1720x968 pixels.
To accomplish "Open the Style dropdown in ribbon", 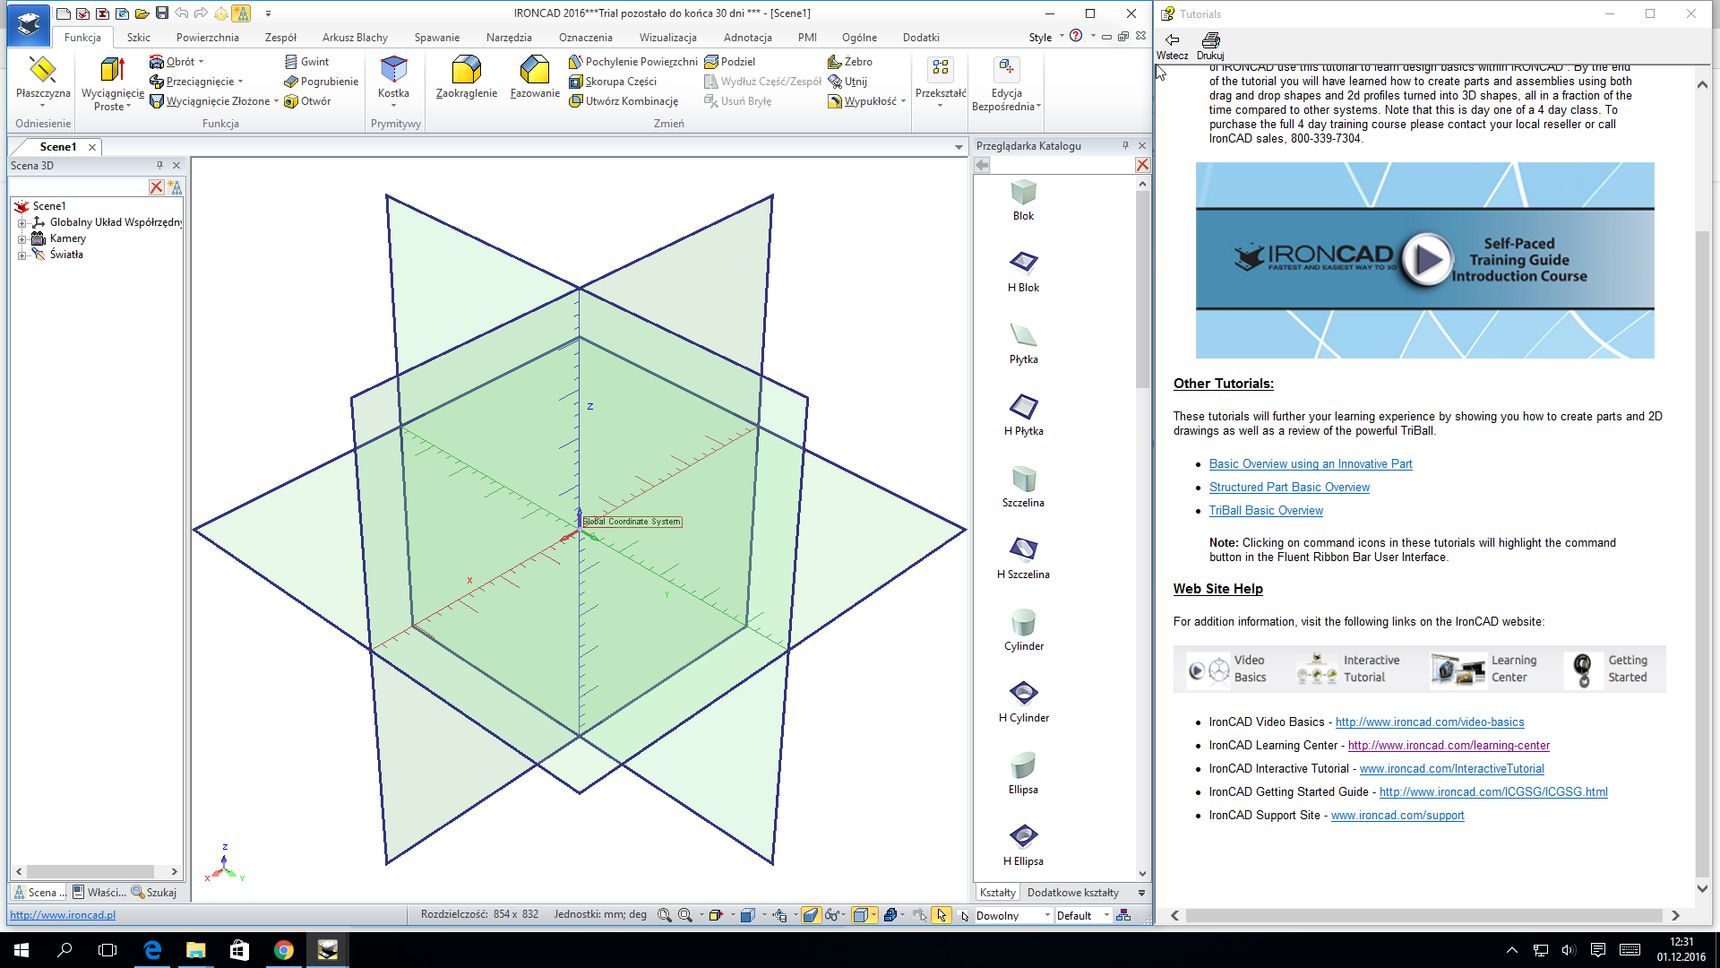I will pos(1046,37).
